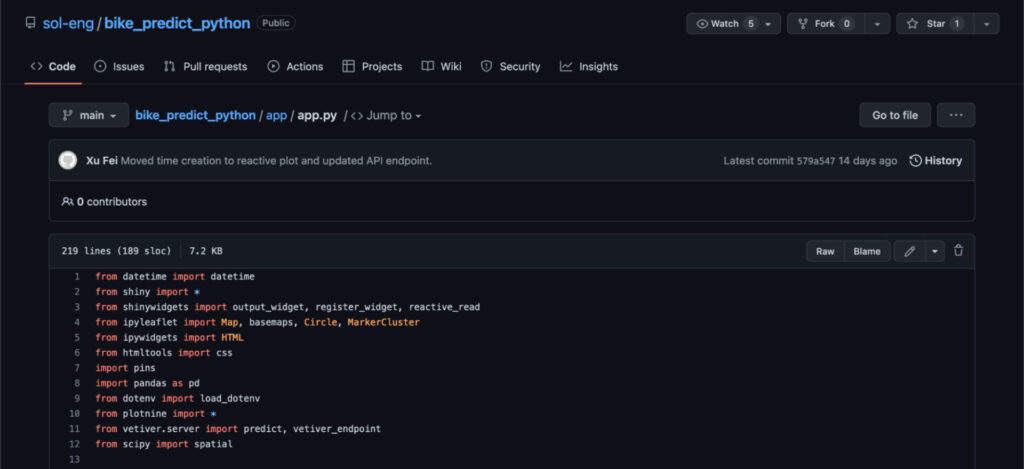Switch to the Issues tab
This screenshot has height=469, width=1024.
[119, 66]
